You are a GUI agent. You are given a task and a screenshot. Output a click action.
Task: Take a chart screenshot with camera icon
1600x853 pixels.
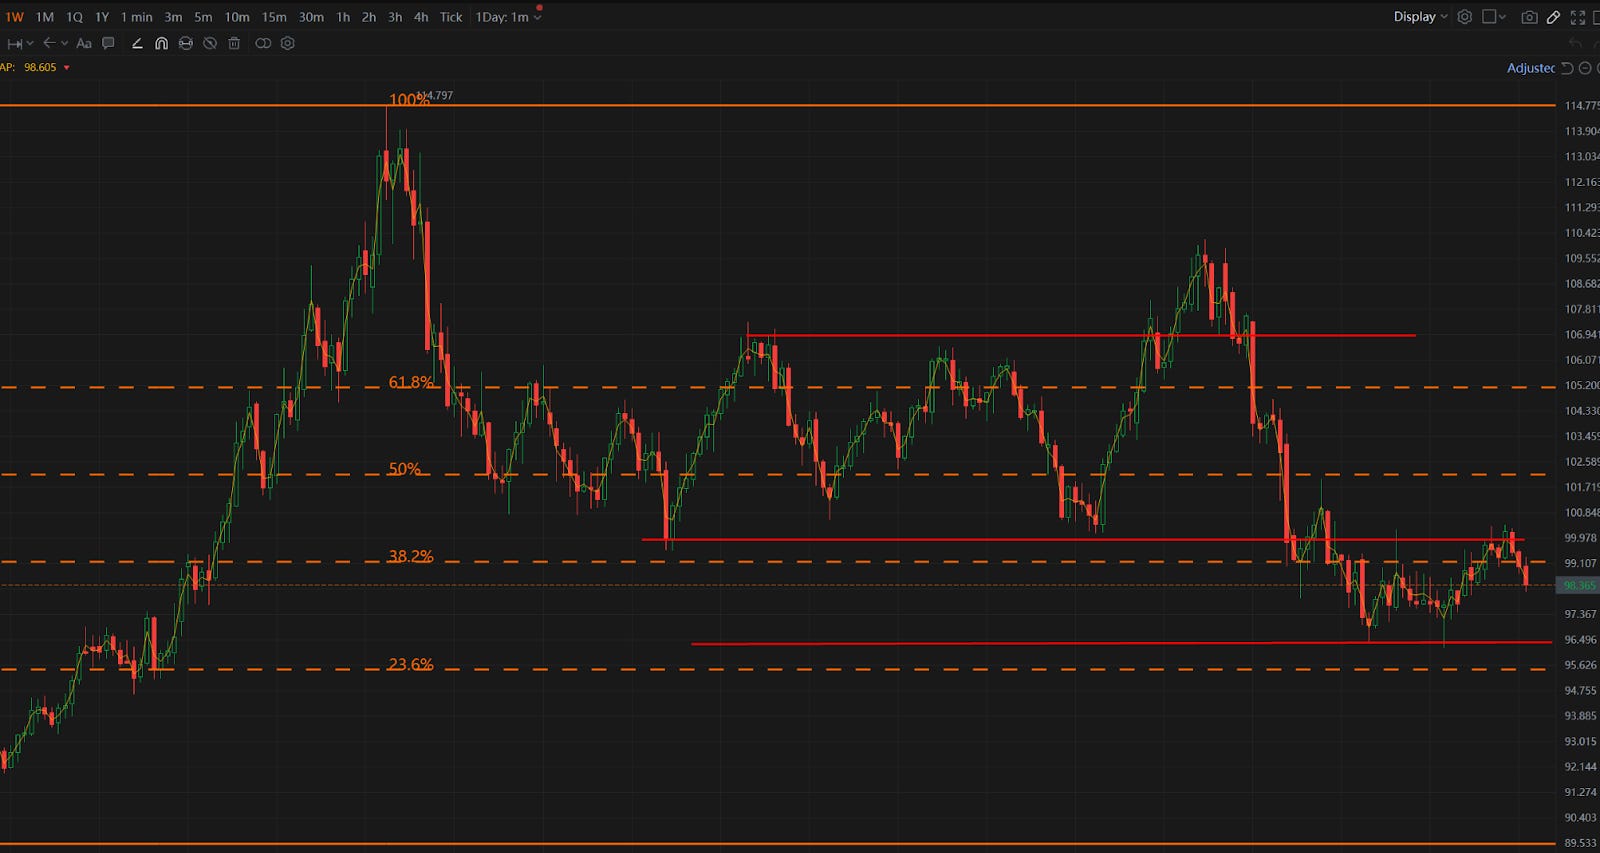[1529, 17]
